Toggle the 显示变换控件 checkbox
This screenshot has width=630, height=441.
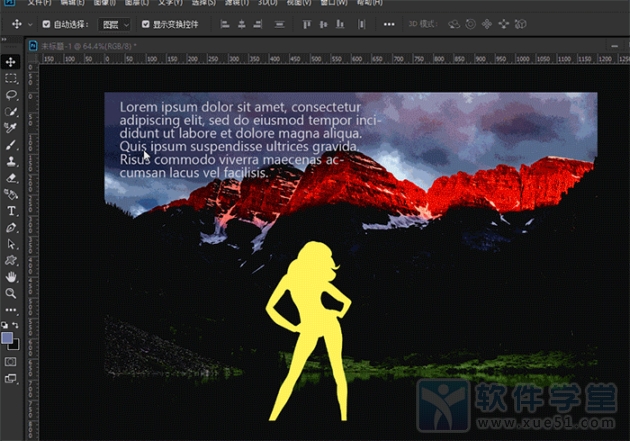coord(146,24)
